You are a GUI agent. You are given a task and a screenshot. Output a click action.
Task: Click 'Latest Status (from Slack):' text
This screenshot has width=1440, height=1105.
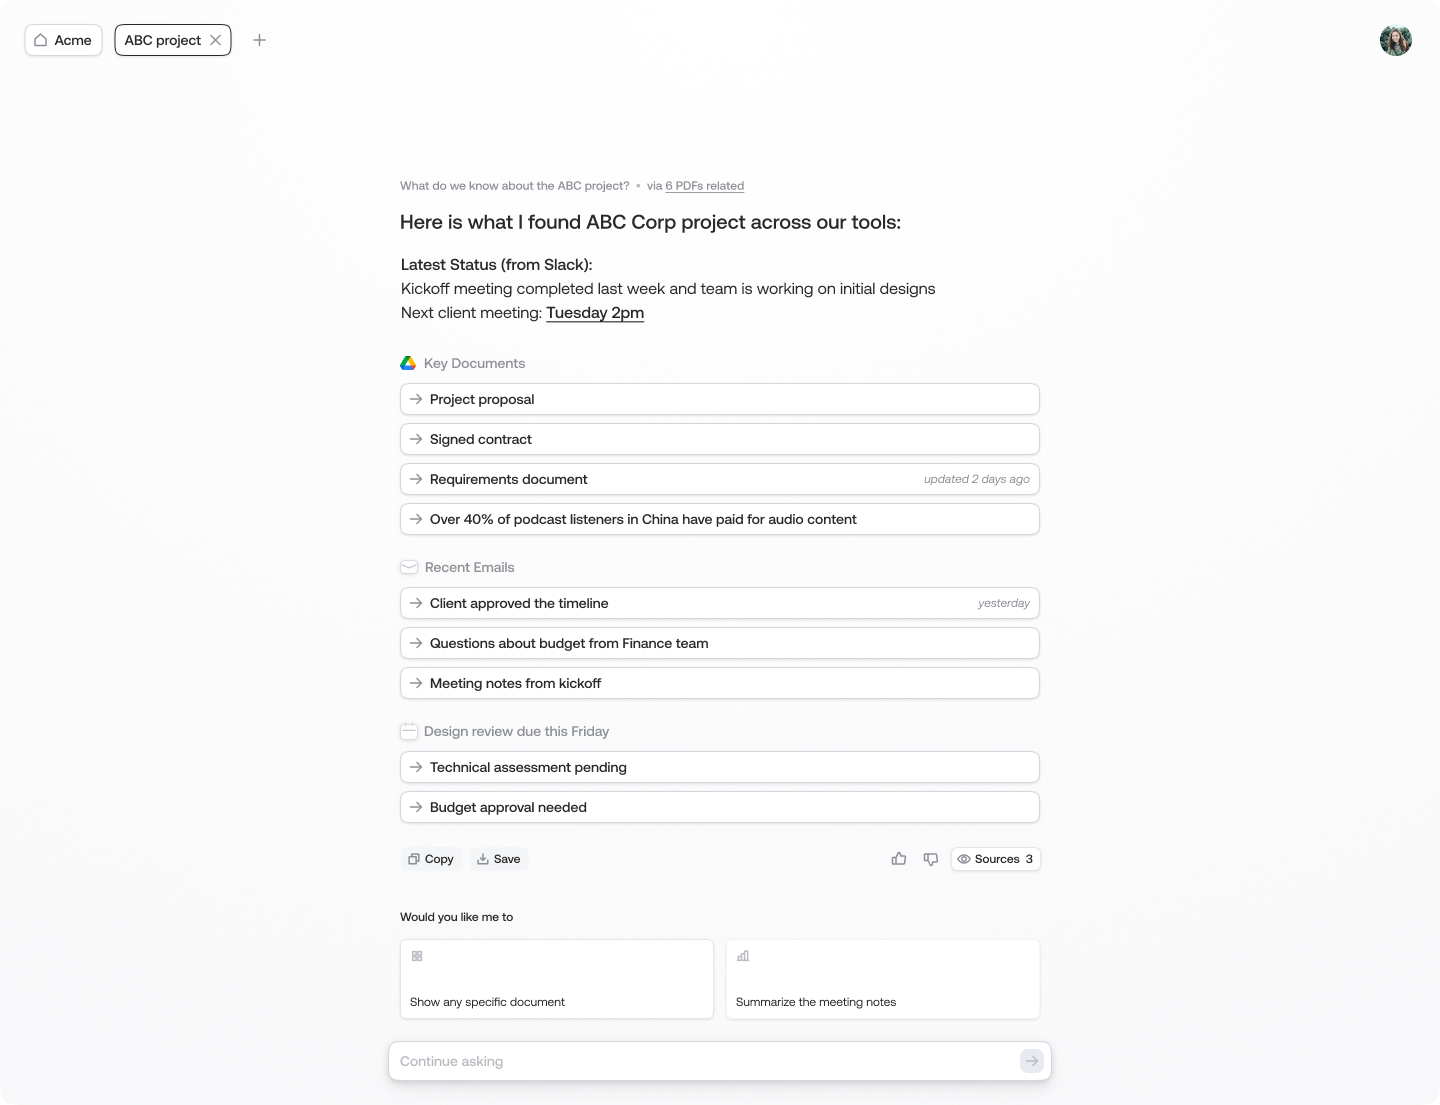(x=497, y=265)
